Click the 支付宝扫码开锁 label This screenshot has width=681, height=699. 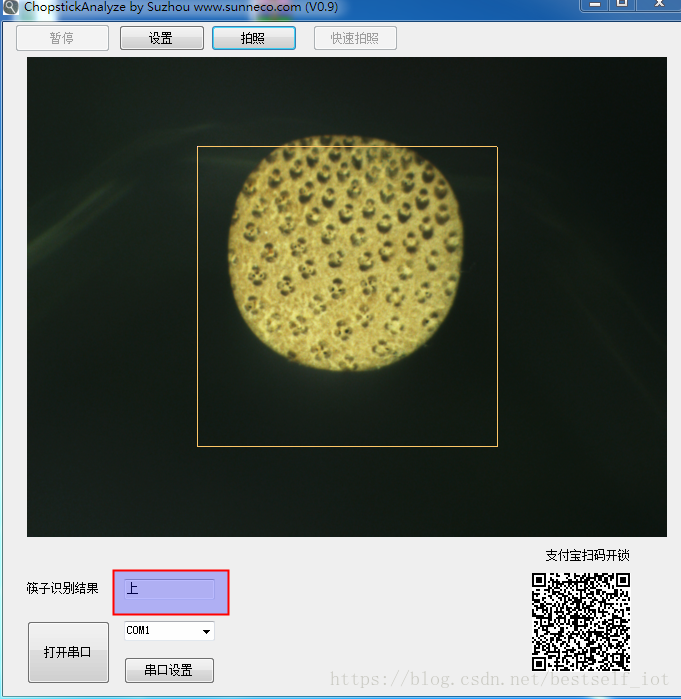pos(587,555)
